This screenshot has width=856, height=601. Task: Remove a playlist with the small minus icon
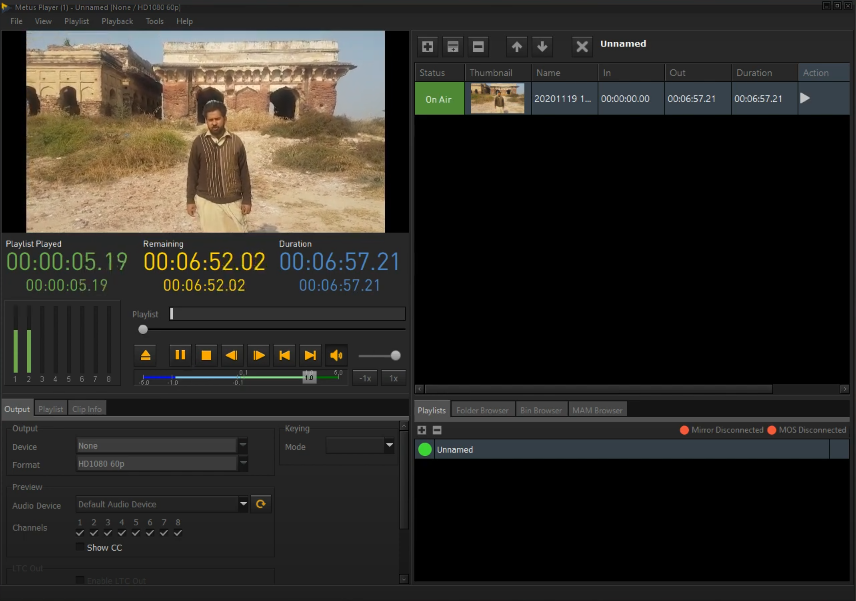(437, 430)
